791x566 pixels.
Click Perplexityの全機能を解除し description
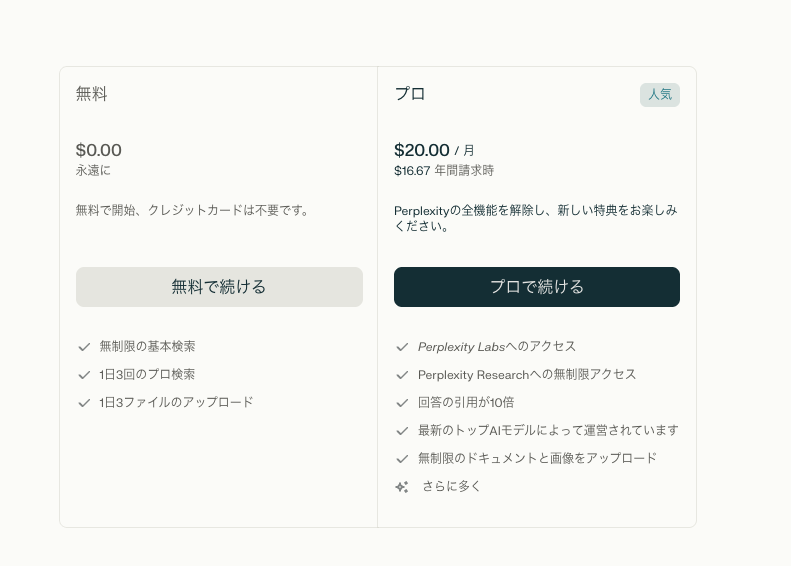click(536, 218)
